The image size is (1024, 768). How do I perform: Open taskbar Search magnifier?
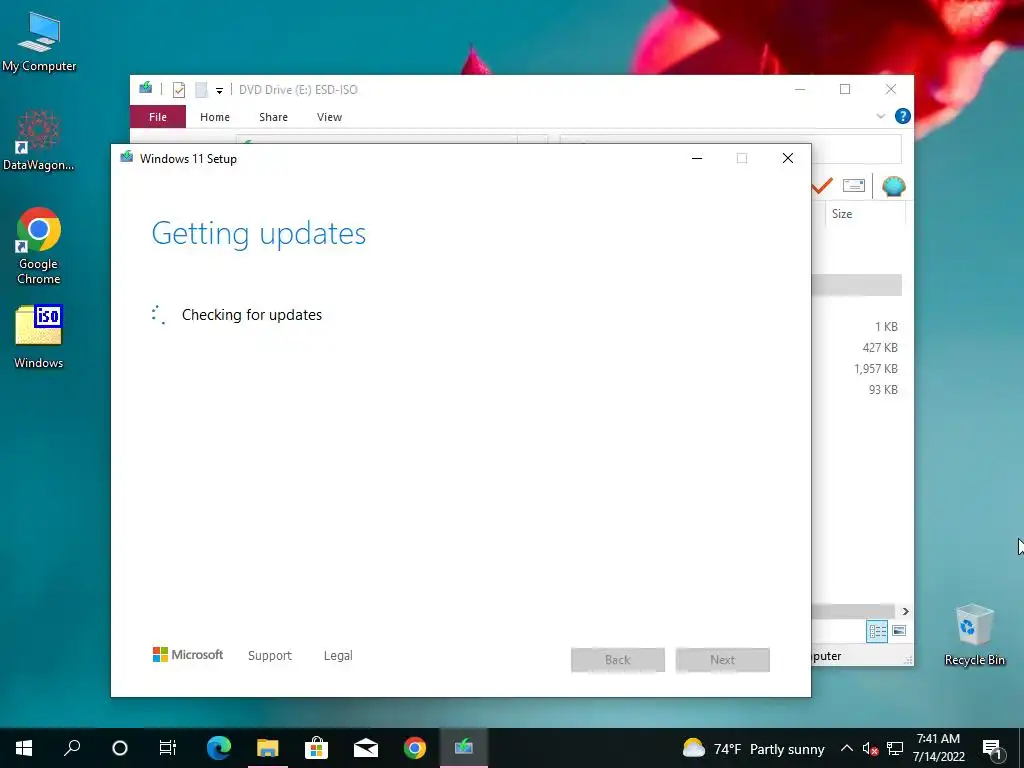tap(72, 748)
